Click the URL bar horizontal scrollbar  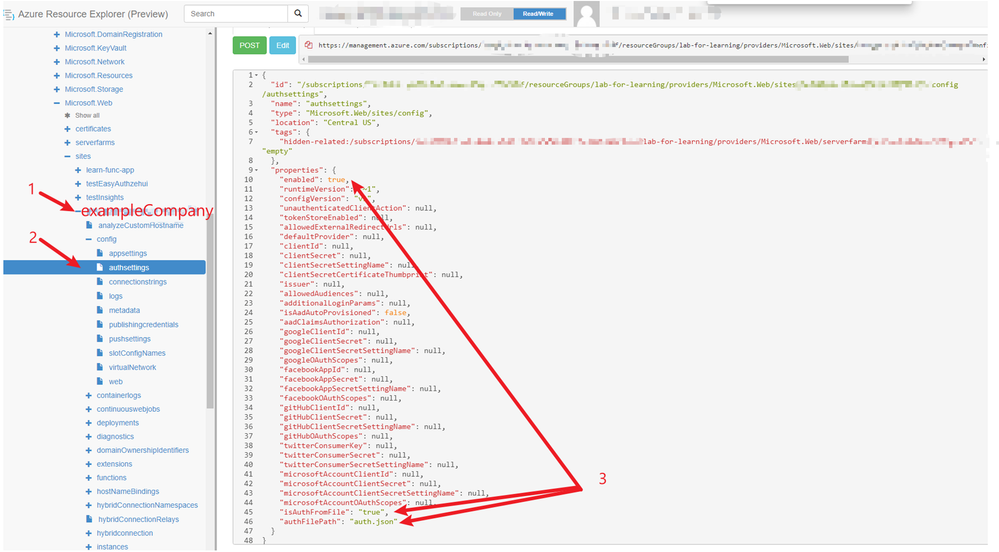tap(579, 59)
